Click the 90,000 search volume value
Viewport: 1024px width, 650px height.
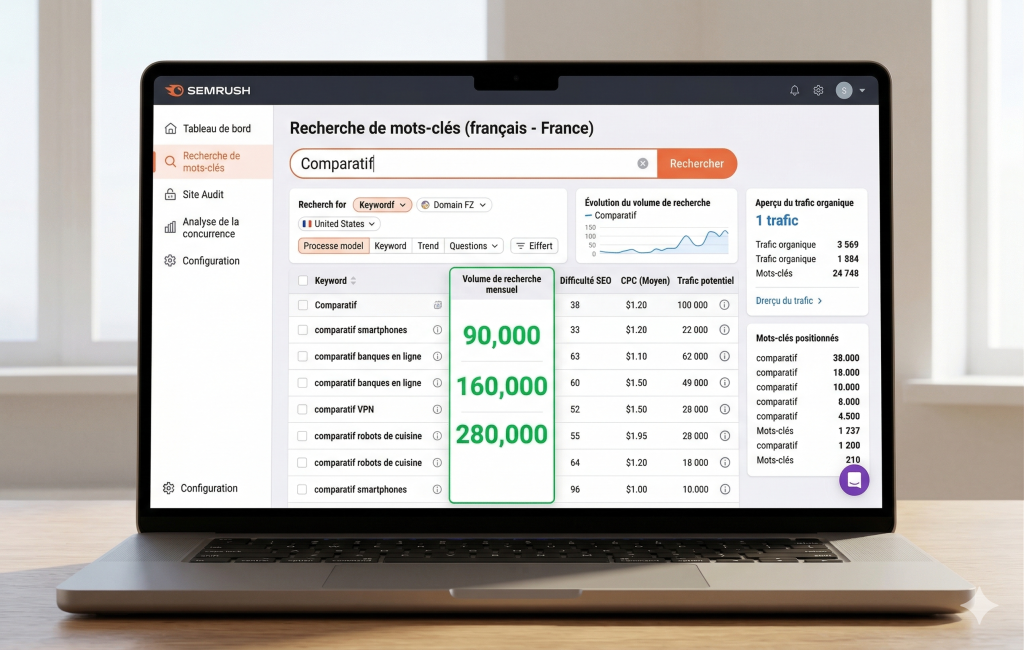coord(502,335)
